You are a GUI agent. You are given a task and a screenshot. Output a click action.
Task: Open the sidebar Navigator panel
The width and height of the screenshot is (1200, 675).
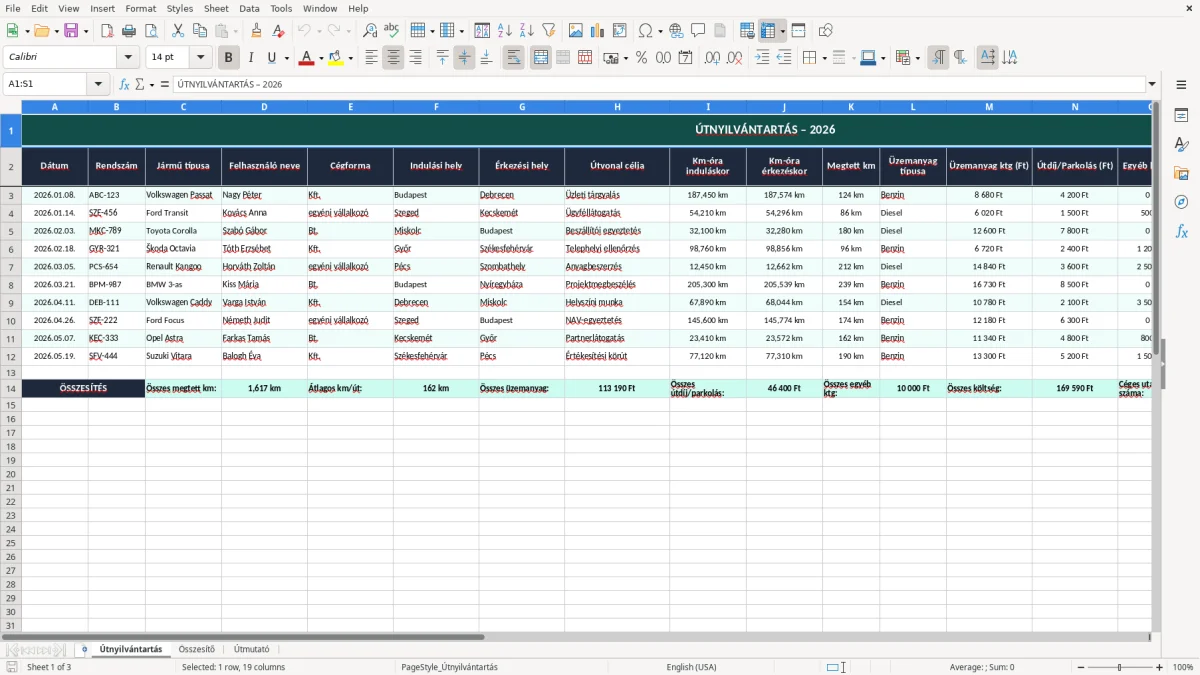point(1181,202)
